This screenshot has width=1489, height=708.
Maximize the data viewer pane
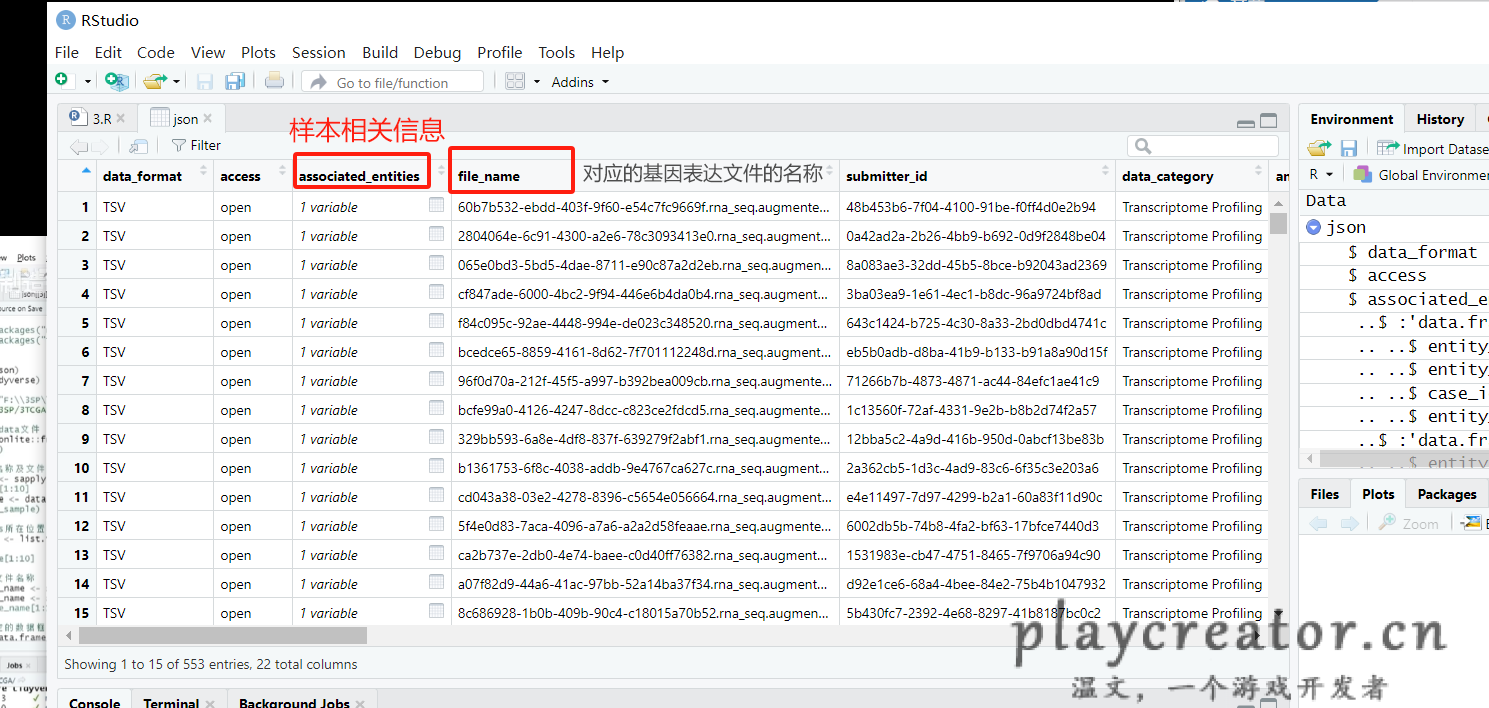click(x=1268, y=121)
